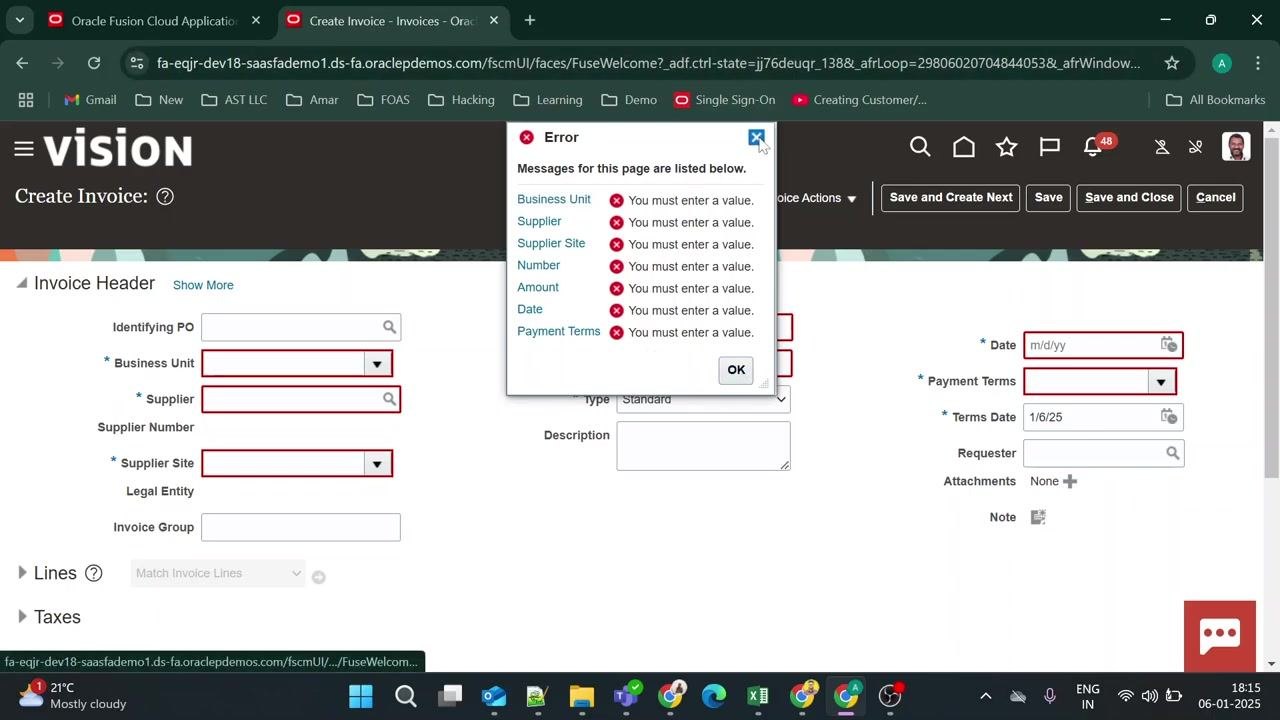Screen dimensions: 1280x720
Task: Dismiss the error dialog with OK
Action: coord(736,370)
